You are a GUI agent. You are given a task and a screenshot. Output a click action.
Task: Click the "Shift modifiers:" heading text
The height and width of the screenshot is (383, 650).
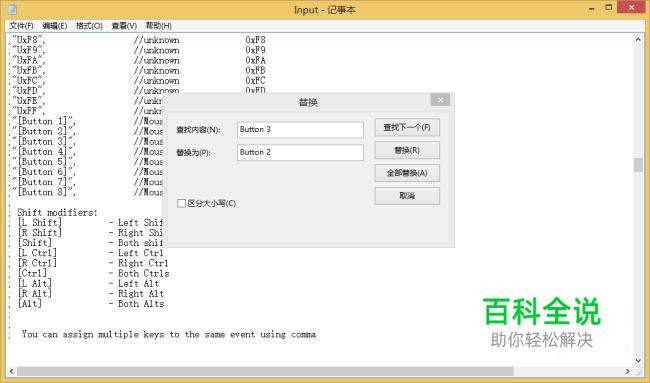57,212
